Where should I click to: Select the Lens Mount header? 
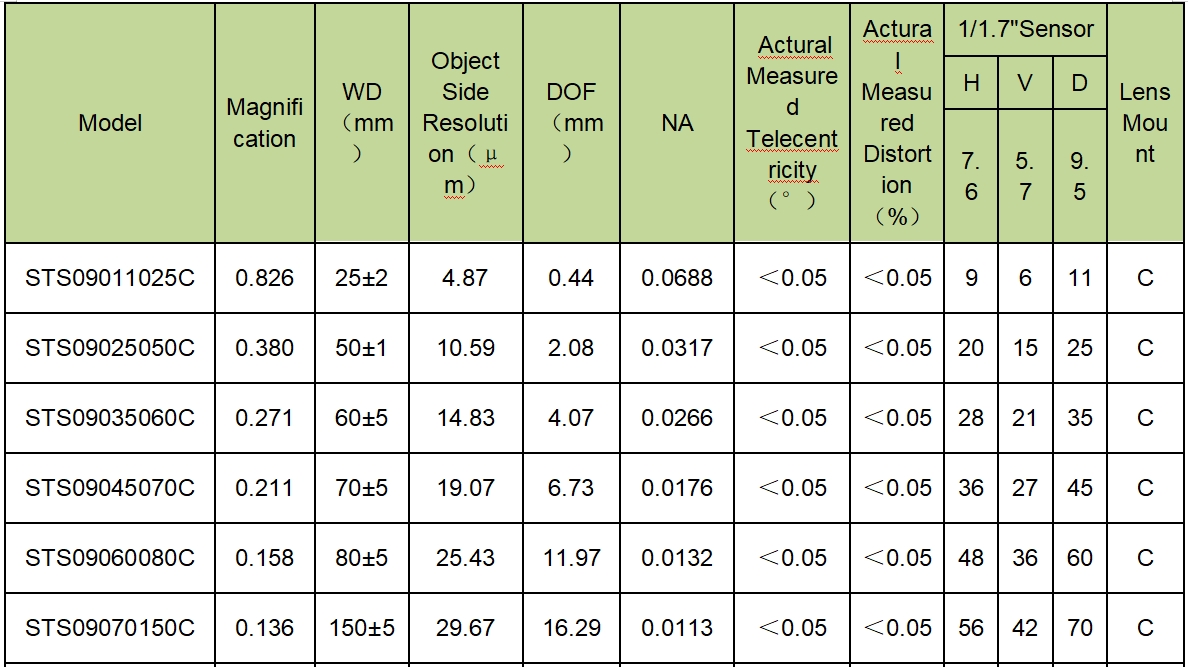(1144, 123)
